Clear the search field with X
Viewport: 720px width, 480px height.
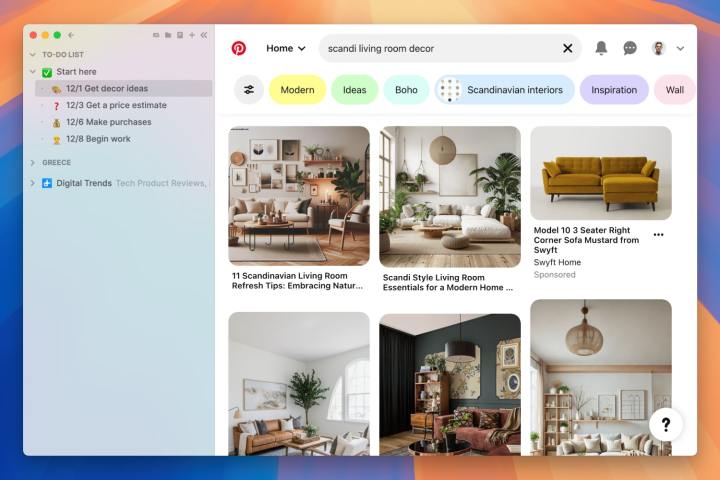click(567, 48)
